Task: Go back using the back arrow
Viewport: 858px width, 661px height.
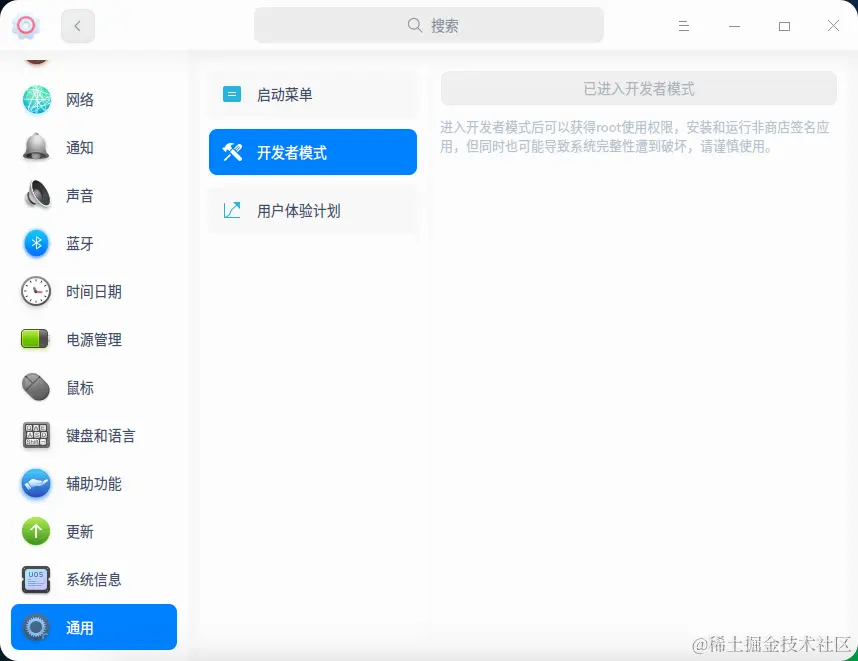Action: click(77, 25)
